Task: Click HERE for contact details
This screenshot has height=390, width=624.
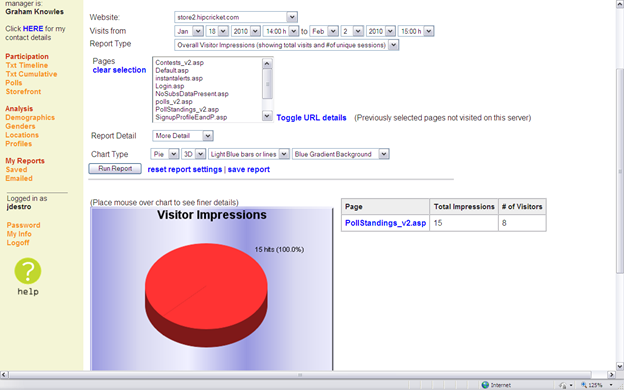Action: pyautogui.click(x=33, y=29)
